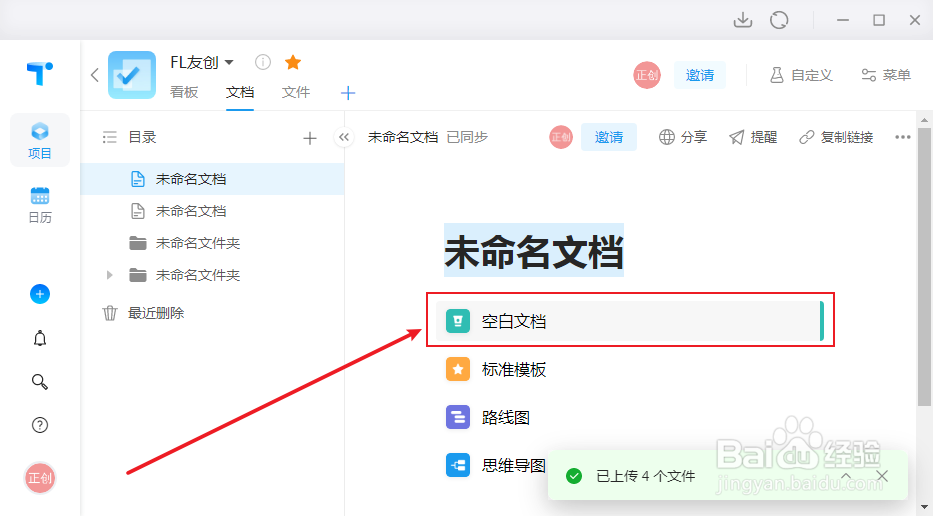Go back with the left arrow beside project icon
This screenshot has width=933, height=516.
pyautogui.click(x=95, y=75)
